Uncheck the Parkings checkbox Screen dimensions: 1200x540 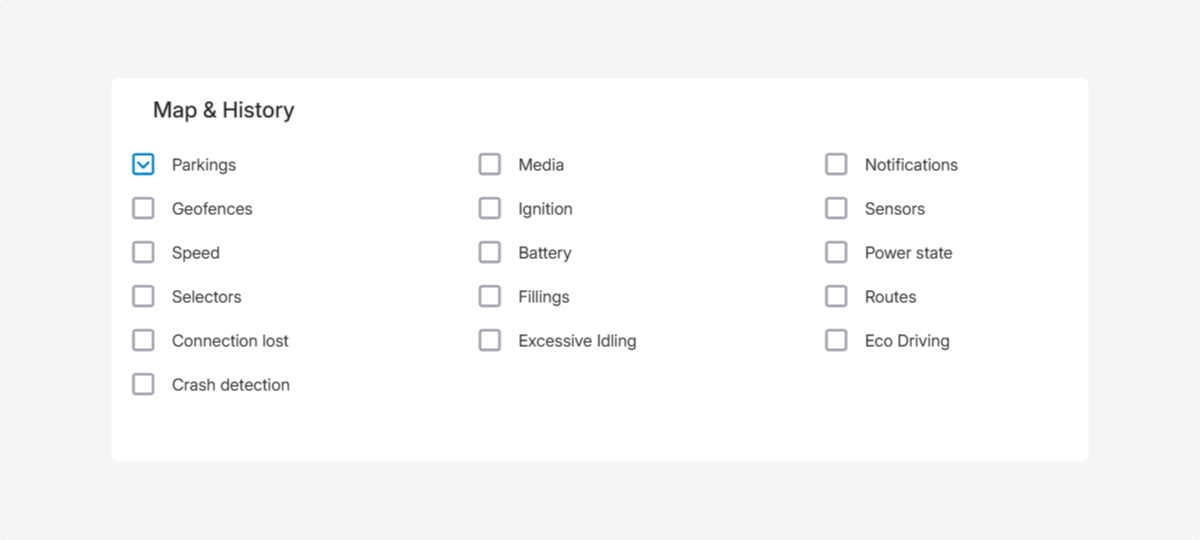pyautogui.click(x=143, y=164)
